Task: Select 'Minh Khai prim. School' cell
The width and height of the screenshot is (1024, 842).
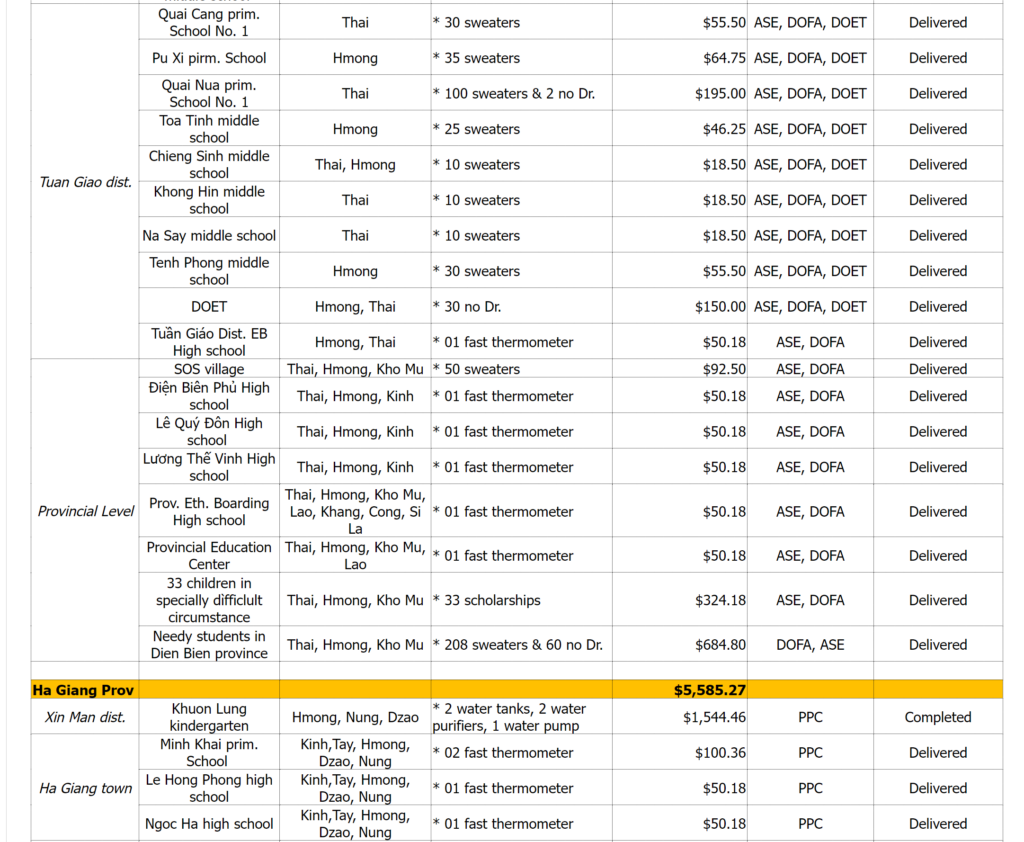Action: pos(209,752)
